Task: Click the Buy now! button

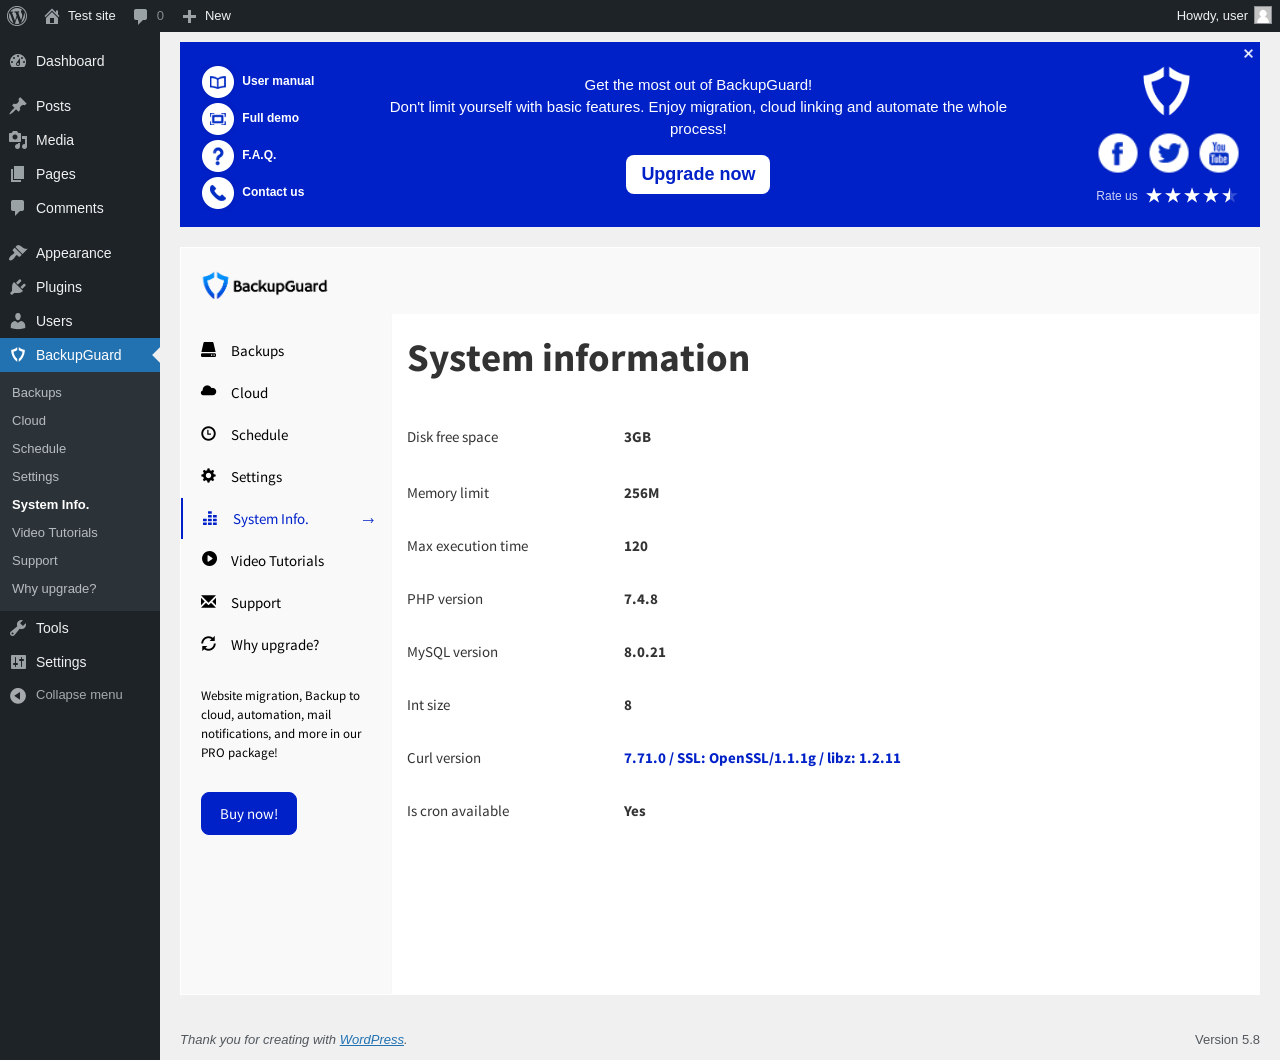Action: [x=249, y=814]
